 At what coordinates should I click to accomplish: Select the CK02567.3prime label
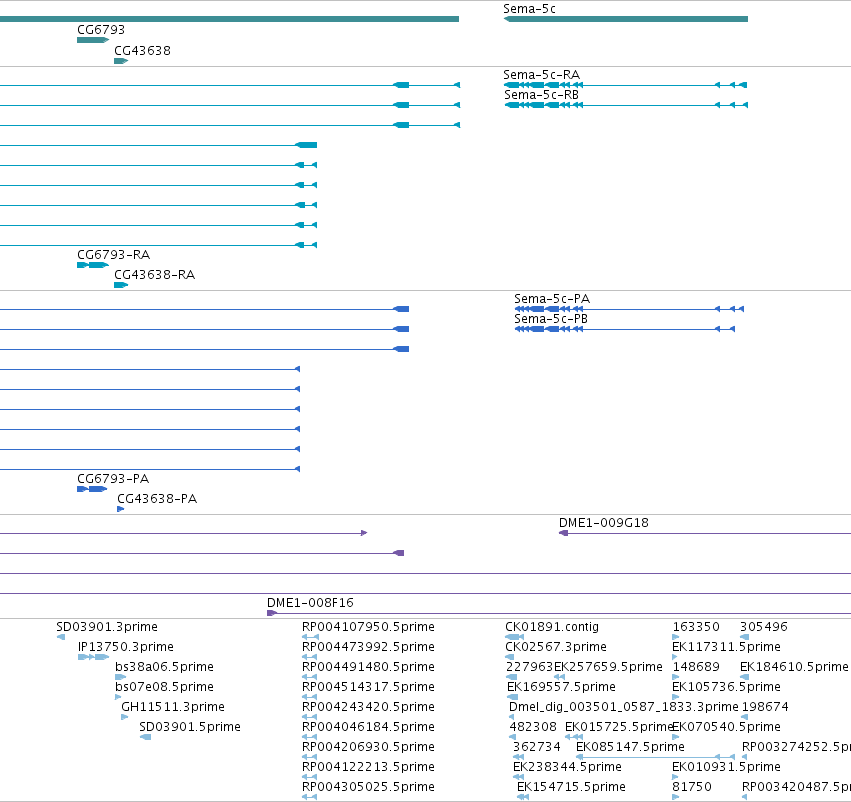pyautogui.click(x=556, y=647)
